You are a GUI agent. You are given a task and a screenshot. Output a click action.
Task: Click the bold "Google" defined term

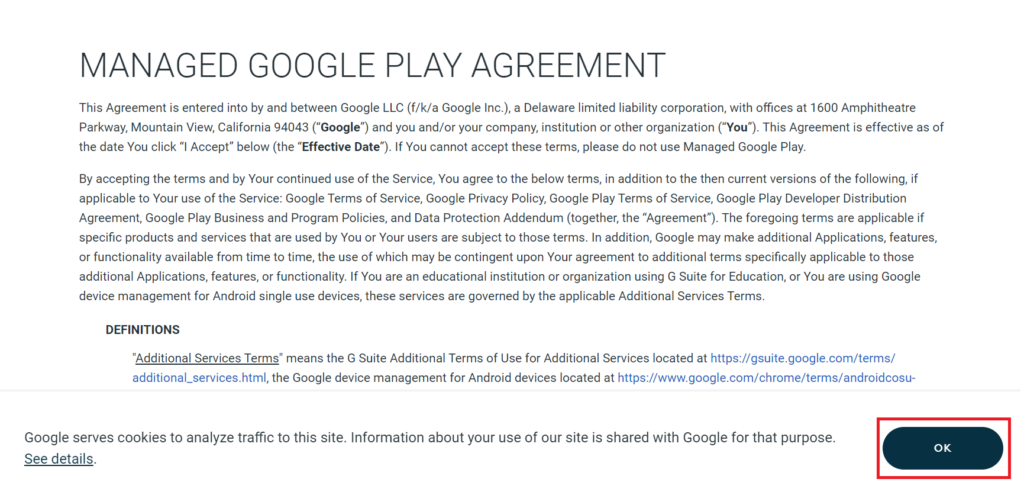tap(339, 127)
